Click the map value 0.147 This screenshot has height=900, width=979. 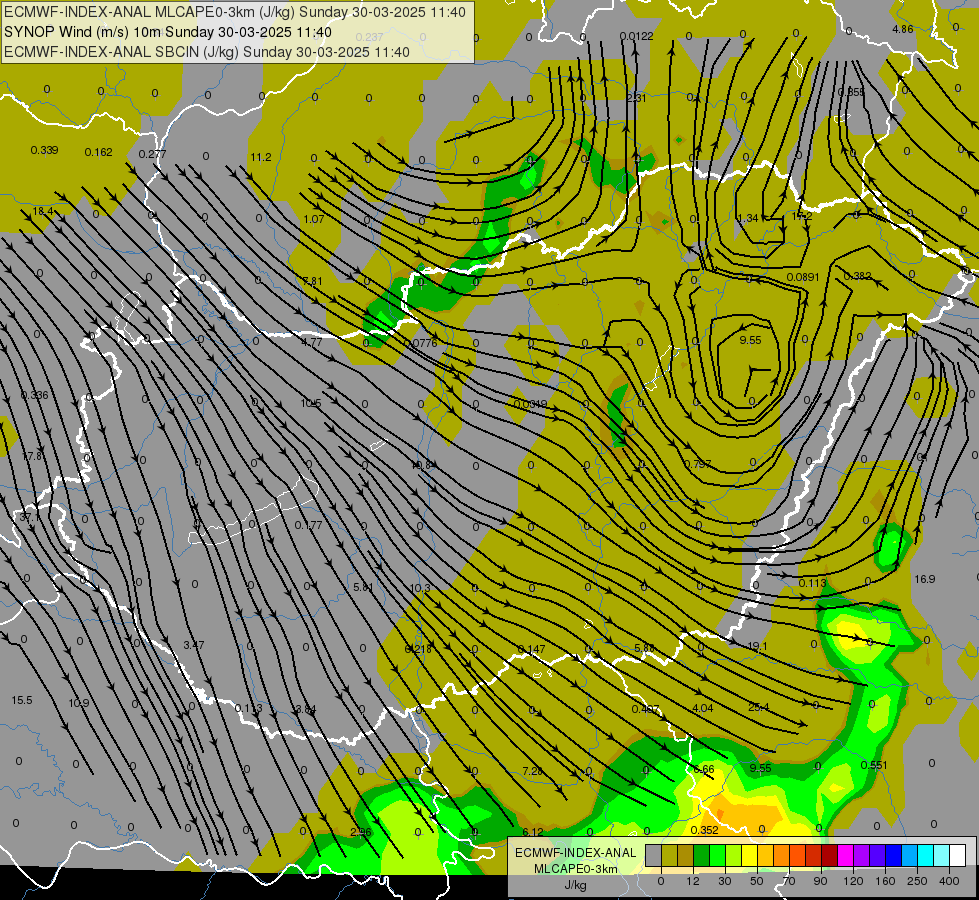click(531, 649)
